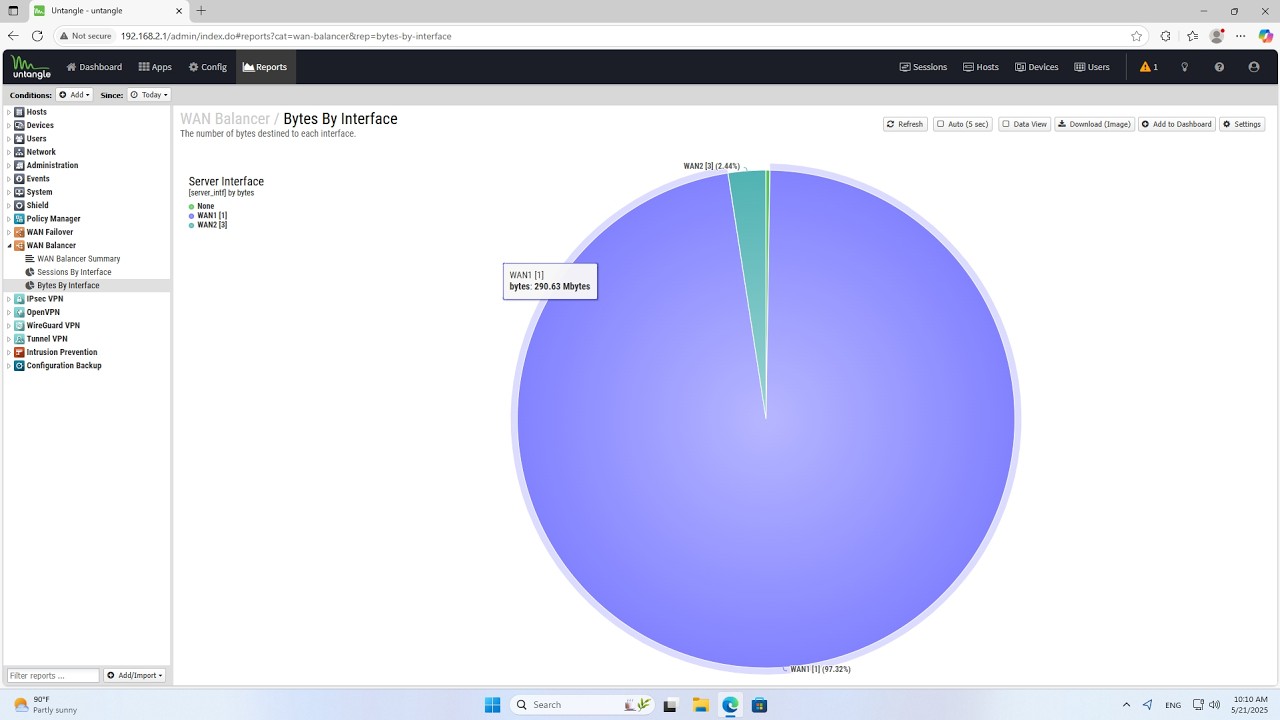The height and width of the screenshot is (720, 1280).
Task: Open the Add conditions dropdown
Action: point(74,95)
